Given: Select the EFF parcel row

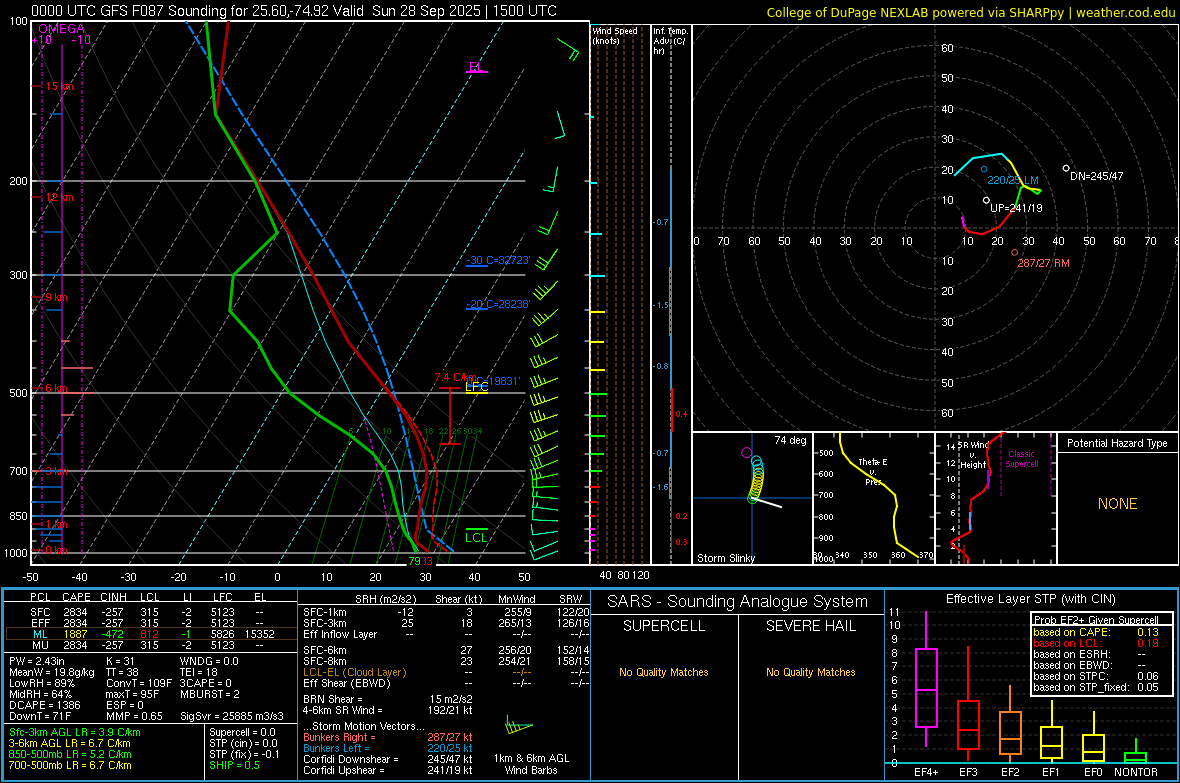Looking at the screenshot, I should click(151, 623).
